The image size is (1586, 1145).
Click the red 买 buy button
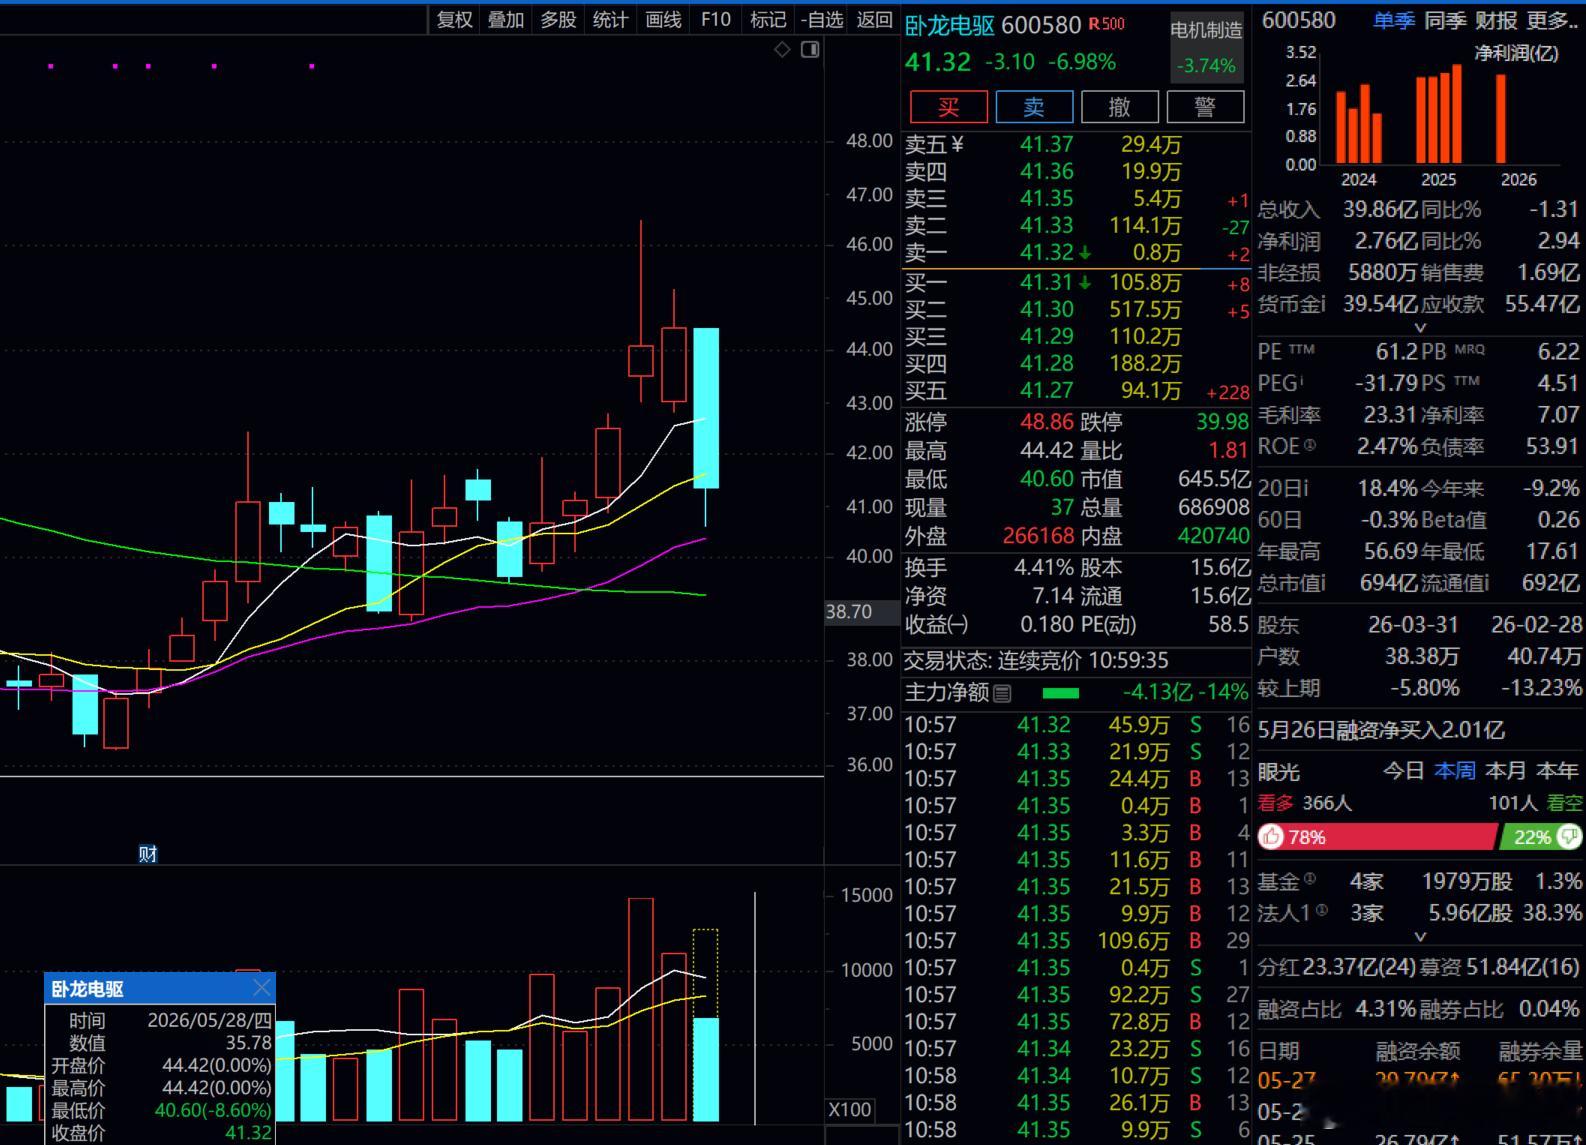pyautogui.click(x=949, y=107)
